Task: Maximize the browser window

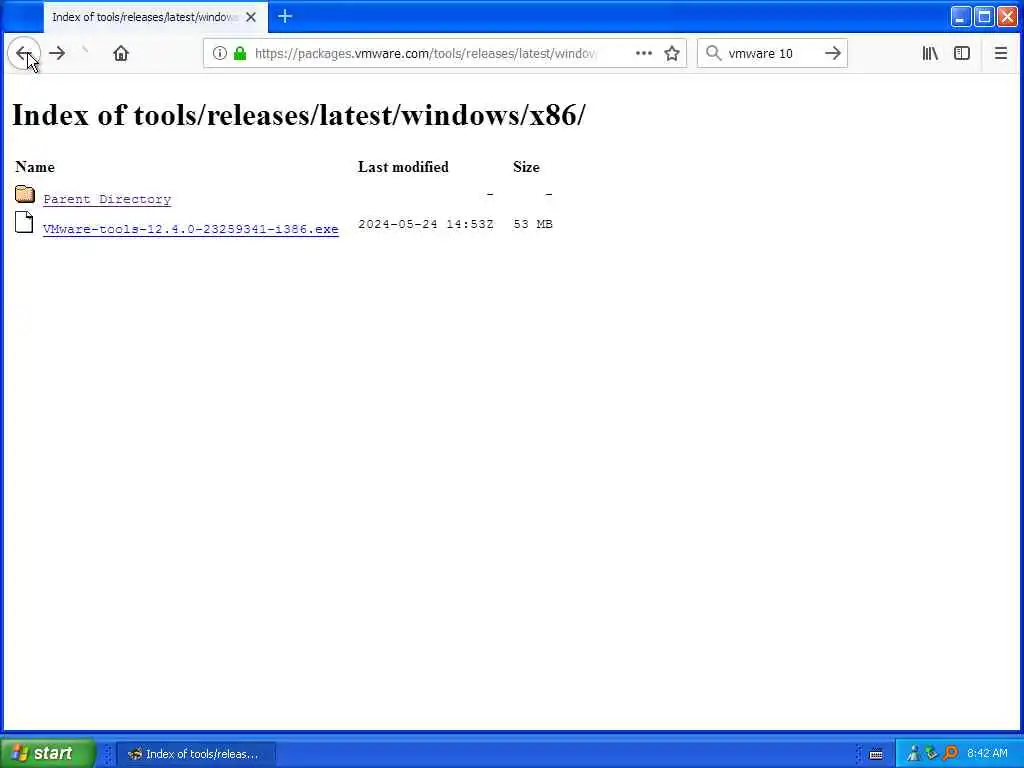Action: coord(984,17)
